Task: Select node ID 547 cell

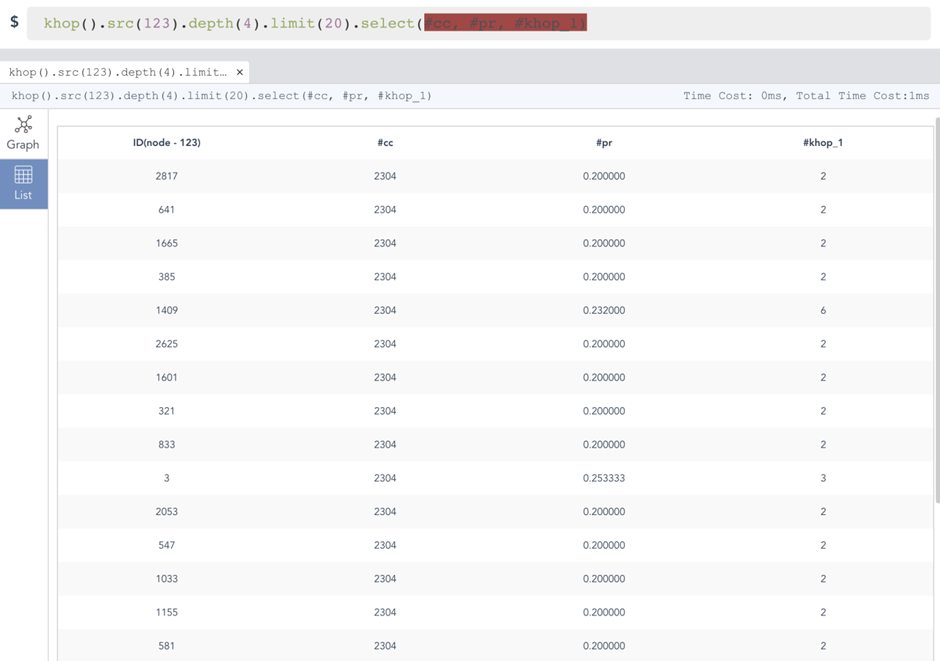Action: click(167, 545)
